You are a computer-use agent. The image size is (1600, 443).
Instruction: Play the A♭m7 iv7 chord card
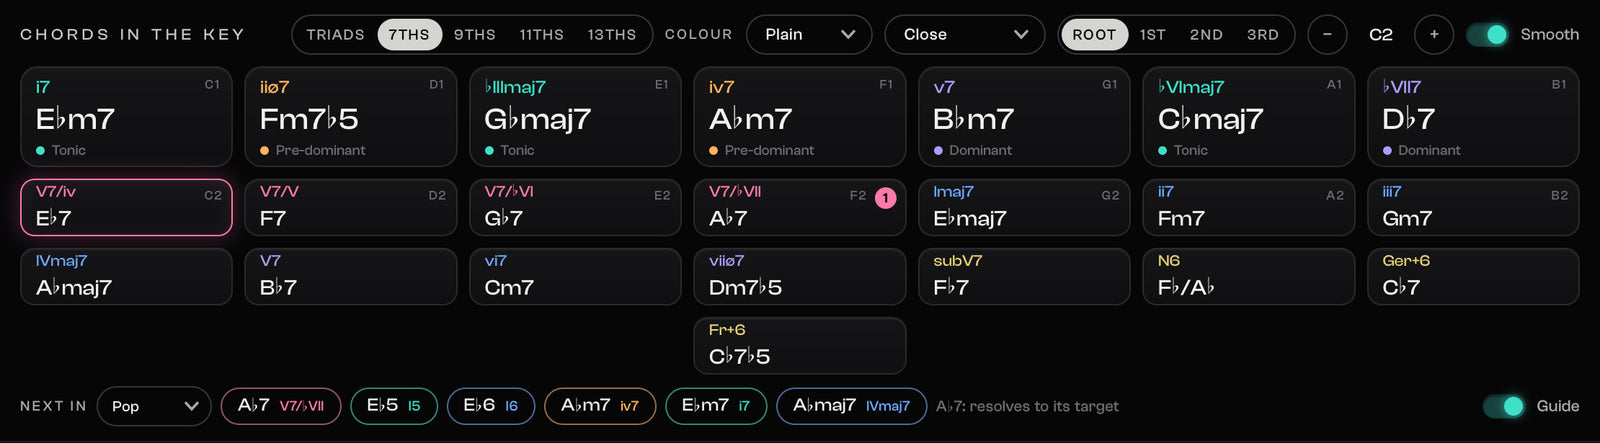(800, 117)
